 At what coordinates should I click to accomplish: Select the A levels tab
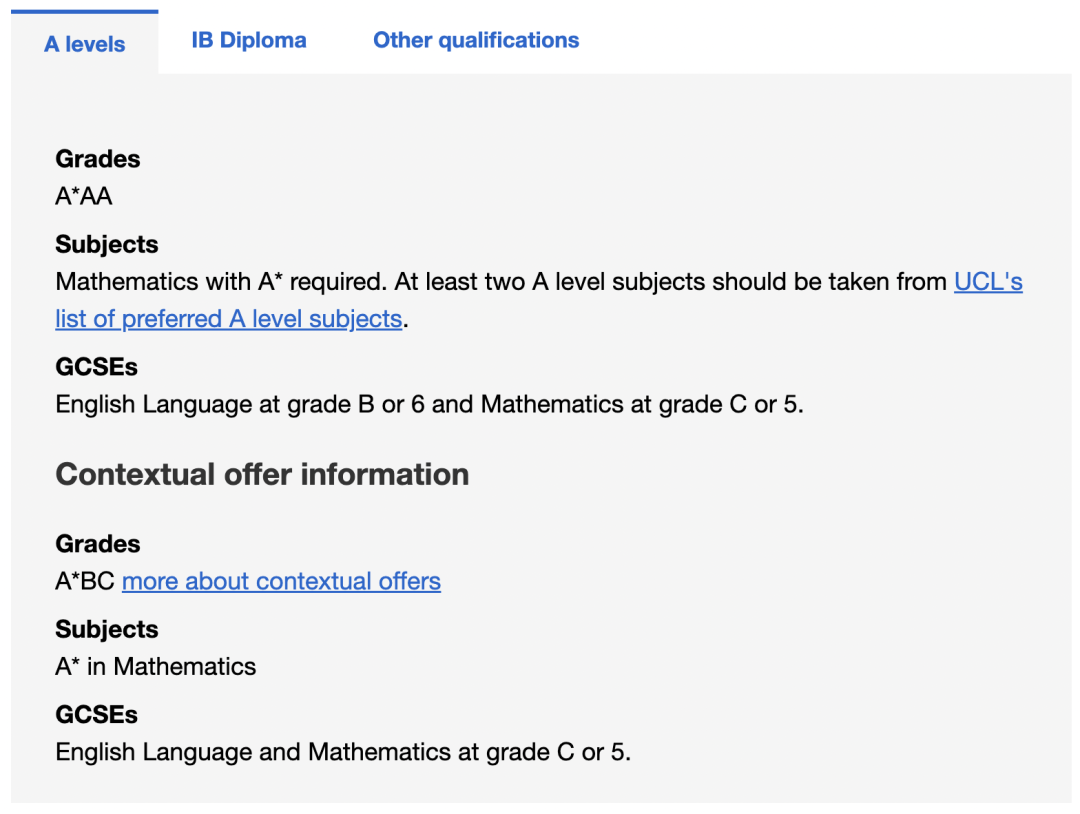click(85, 43)
